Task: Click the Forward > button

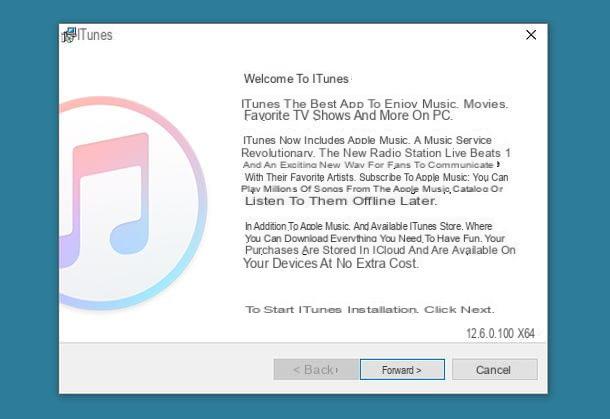Action: [402, 370]
